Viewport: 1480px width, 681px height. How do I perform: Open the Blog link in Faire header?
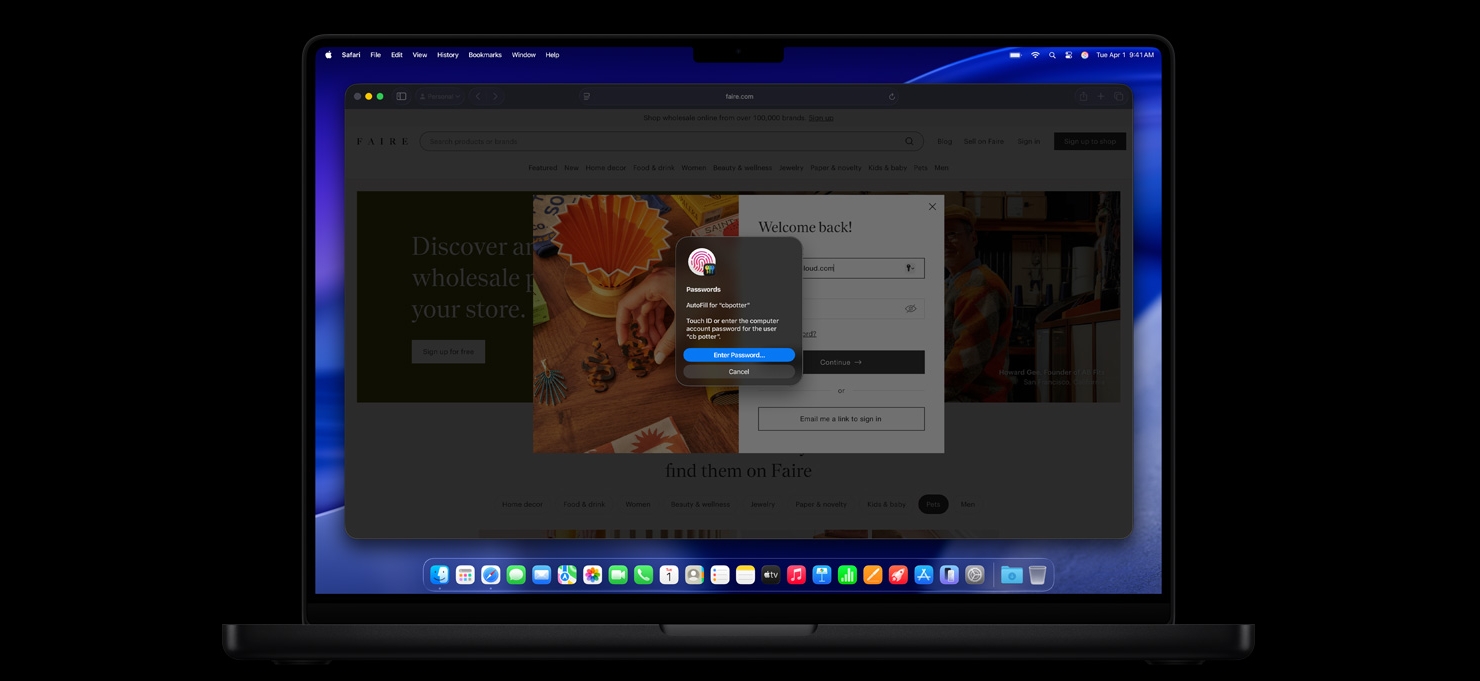(945, 141)
